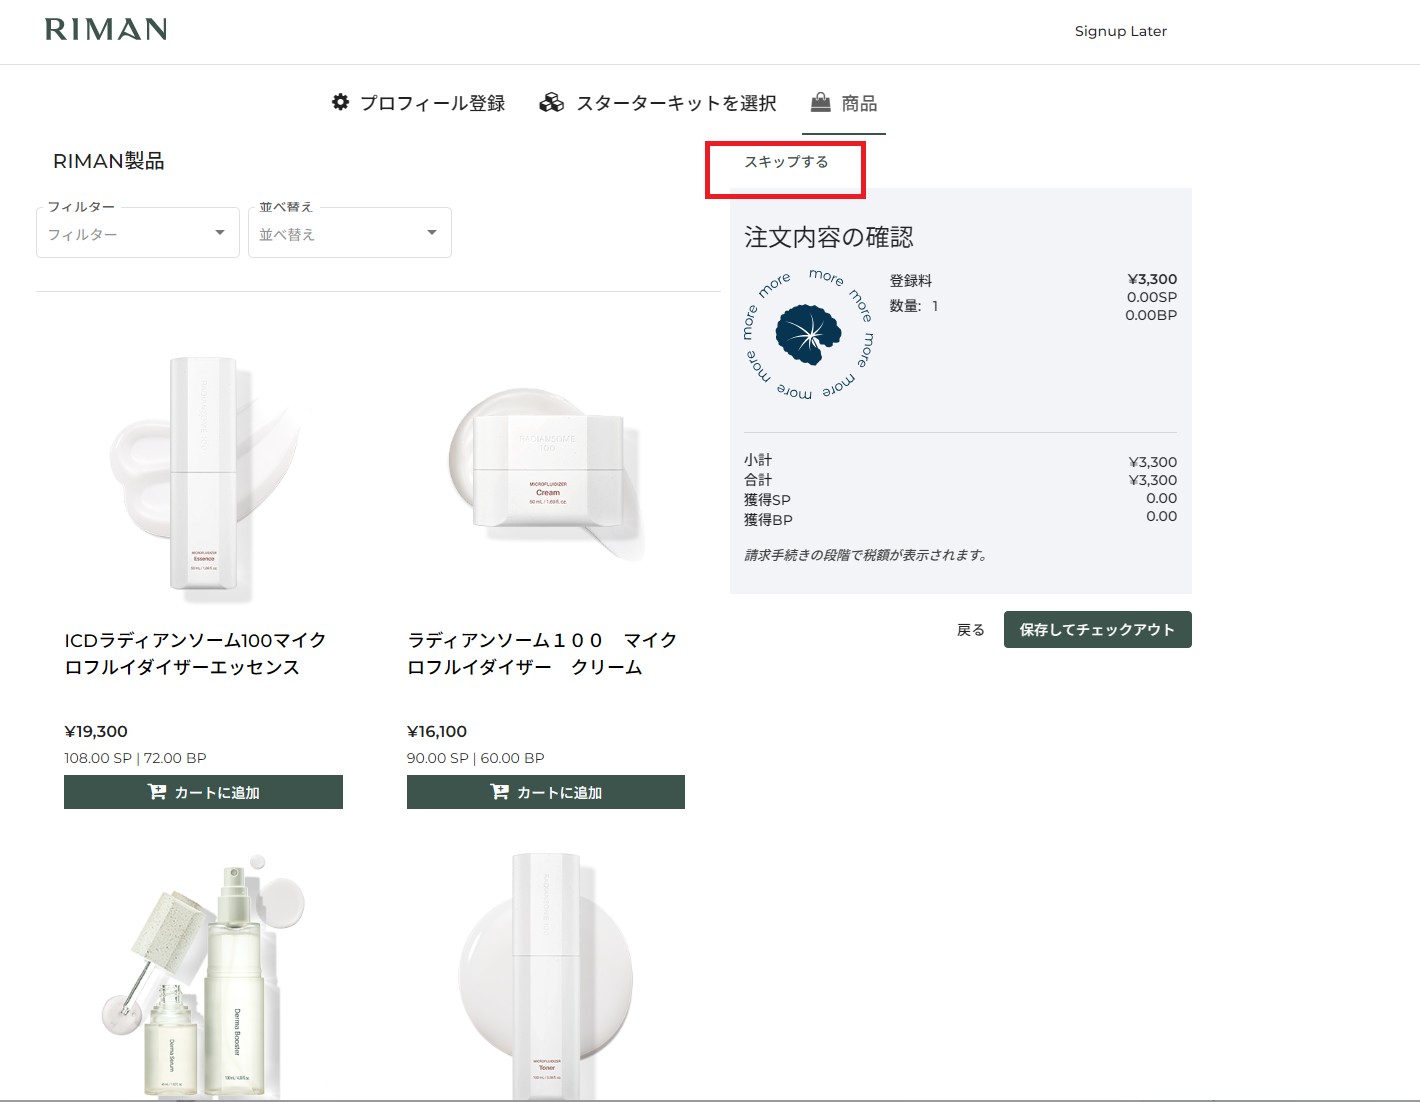Click the ¥19,300 price
The width and height of the screenshot is (1420, 1102).
pyautogui.click(x=96, y=731)
